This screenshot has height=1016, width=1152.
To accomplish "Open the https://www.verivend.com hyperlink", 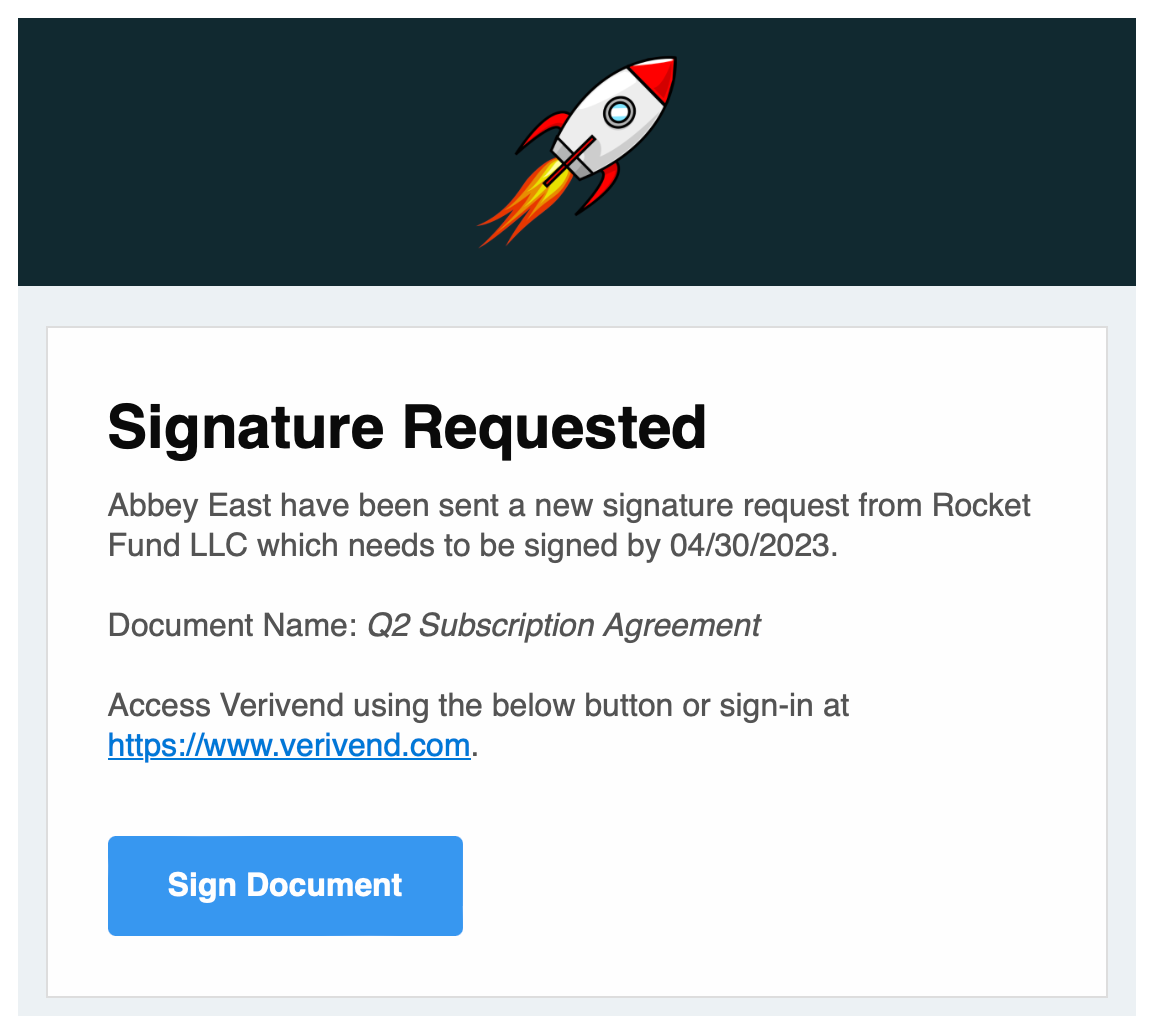I will pyautogui.click(x=288, y=745).
